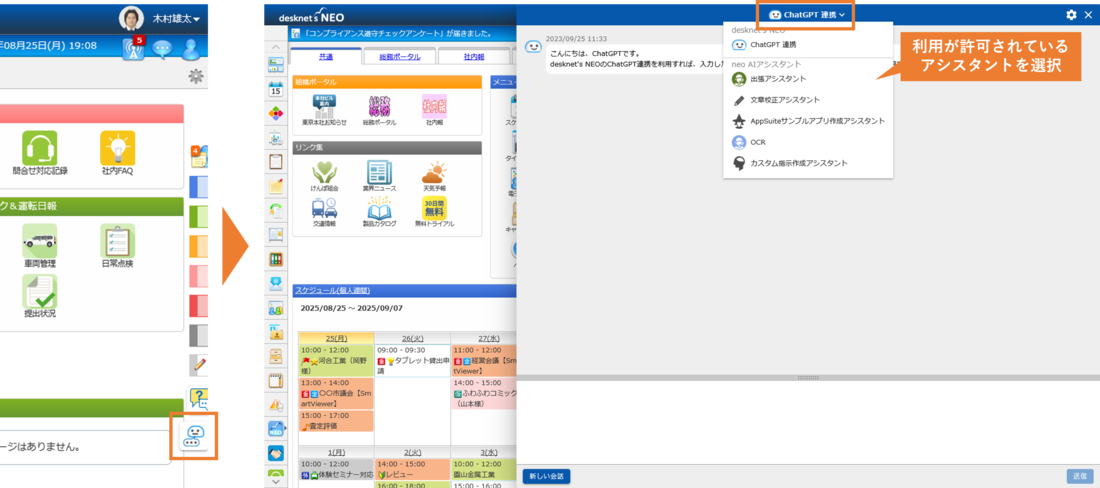1100x488 pixels.
Task: Open the 業界ニュース newspaper icon
Action: coord(379,172)
